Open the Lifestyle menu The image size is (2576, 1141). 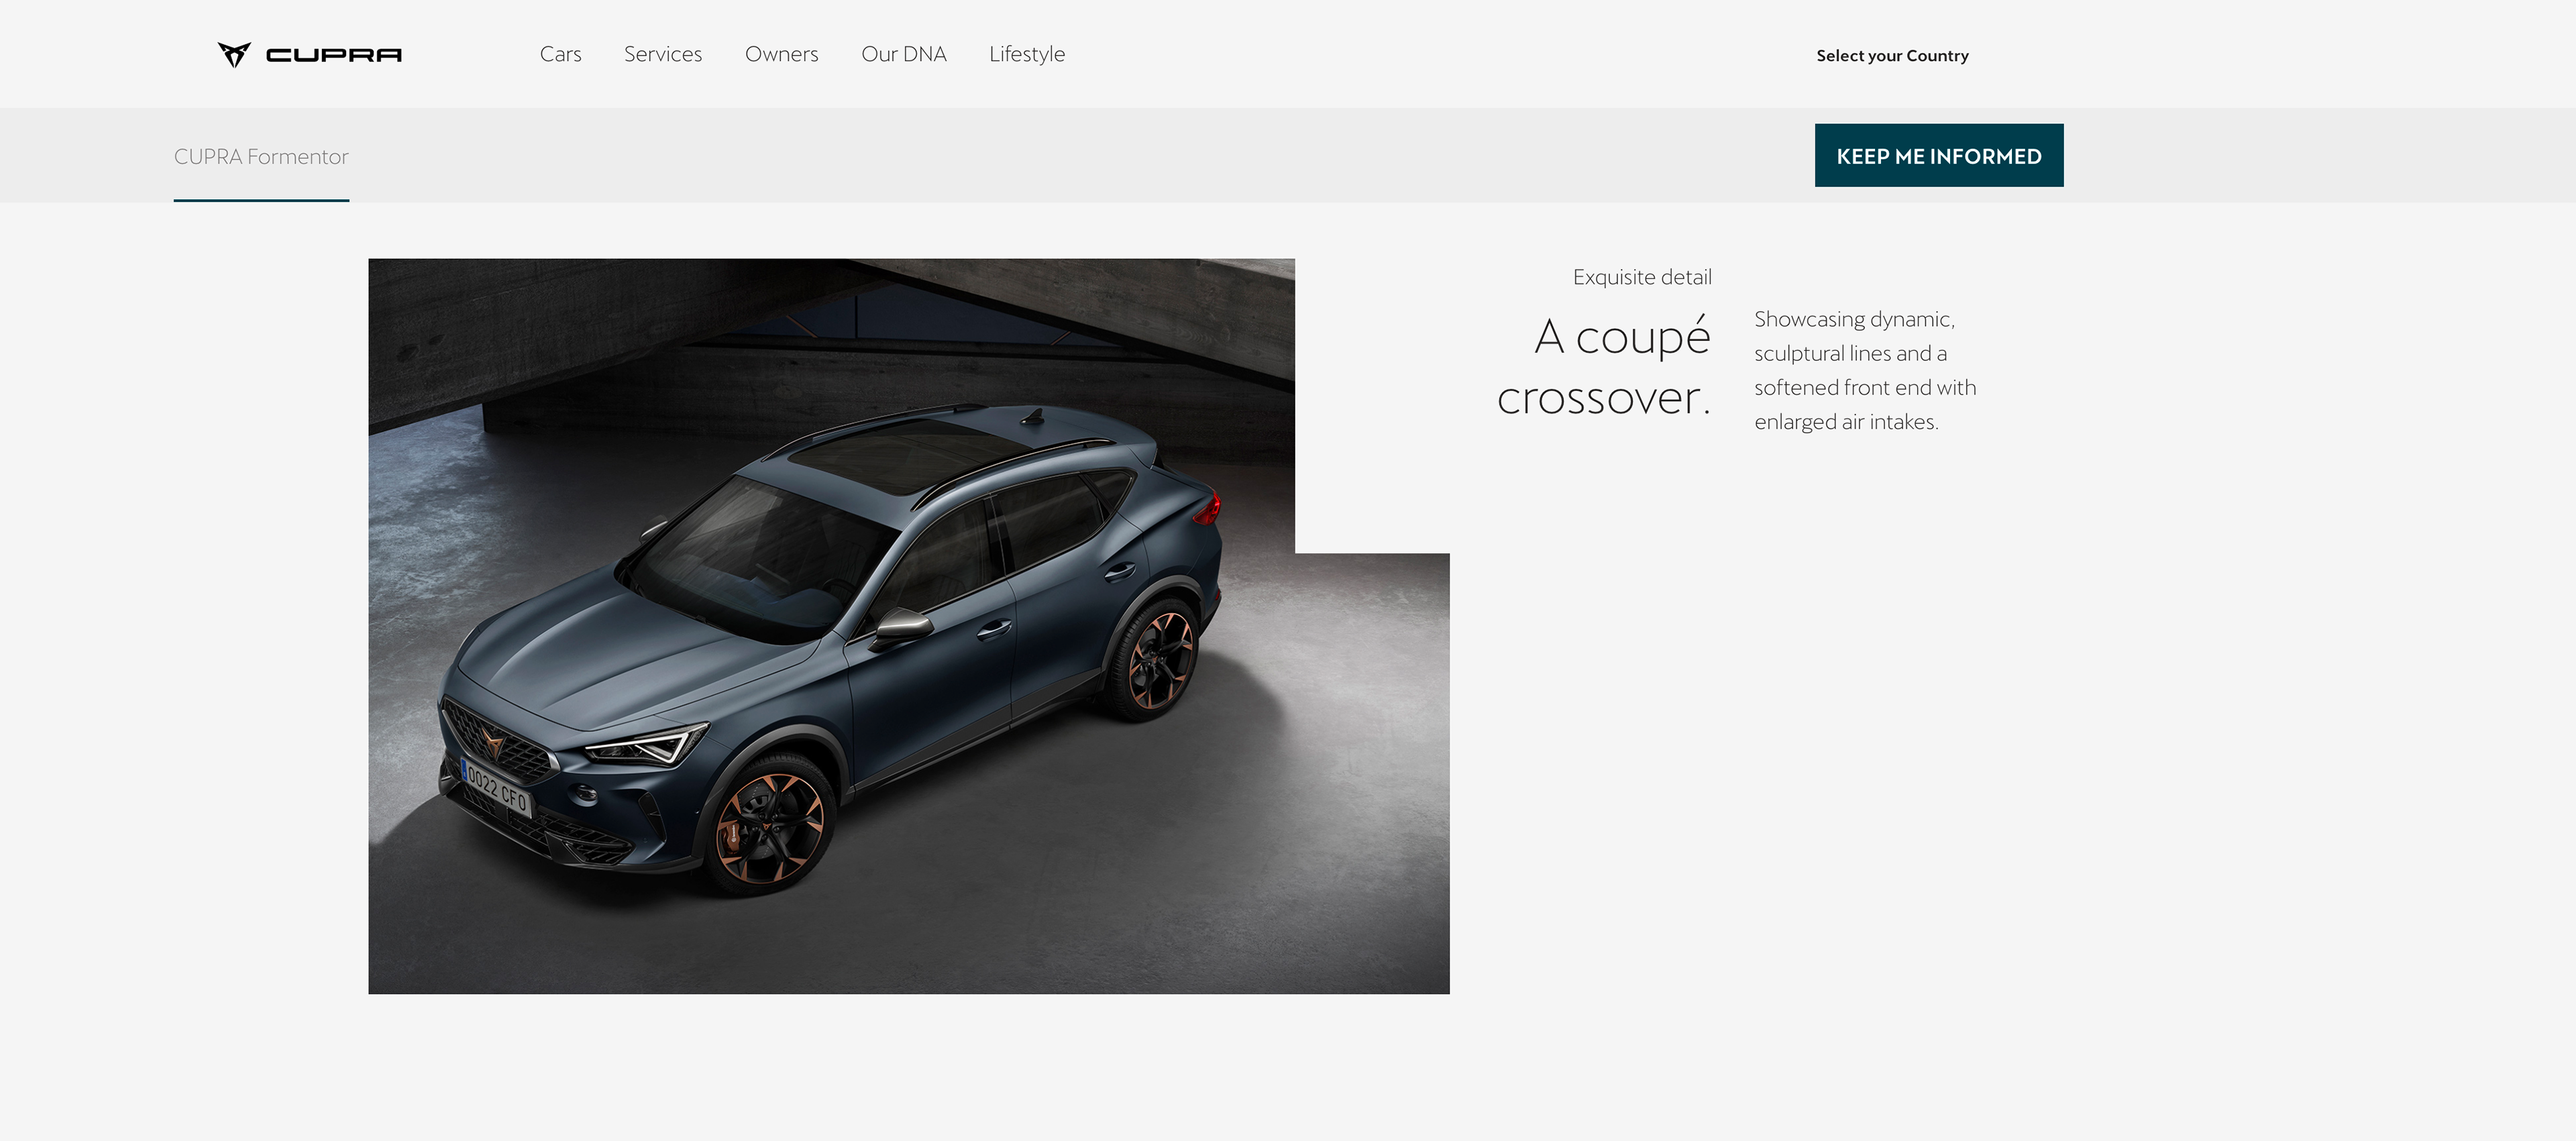coord(1027,54)
